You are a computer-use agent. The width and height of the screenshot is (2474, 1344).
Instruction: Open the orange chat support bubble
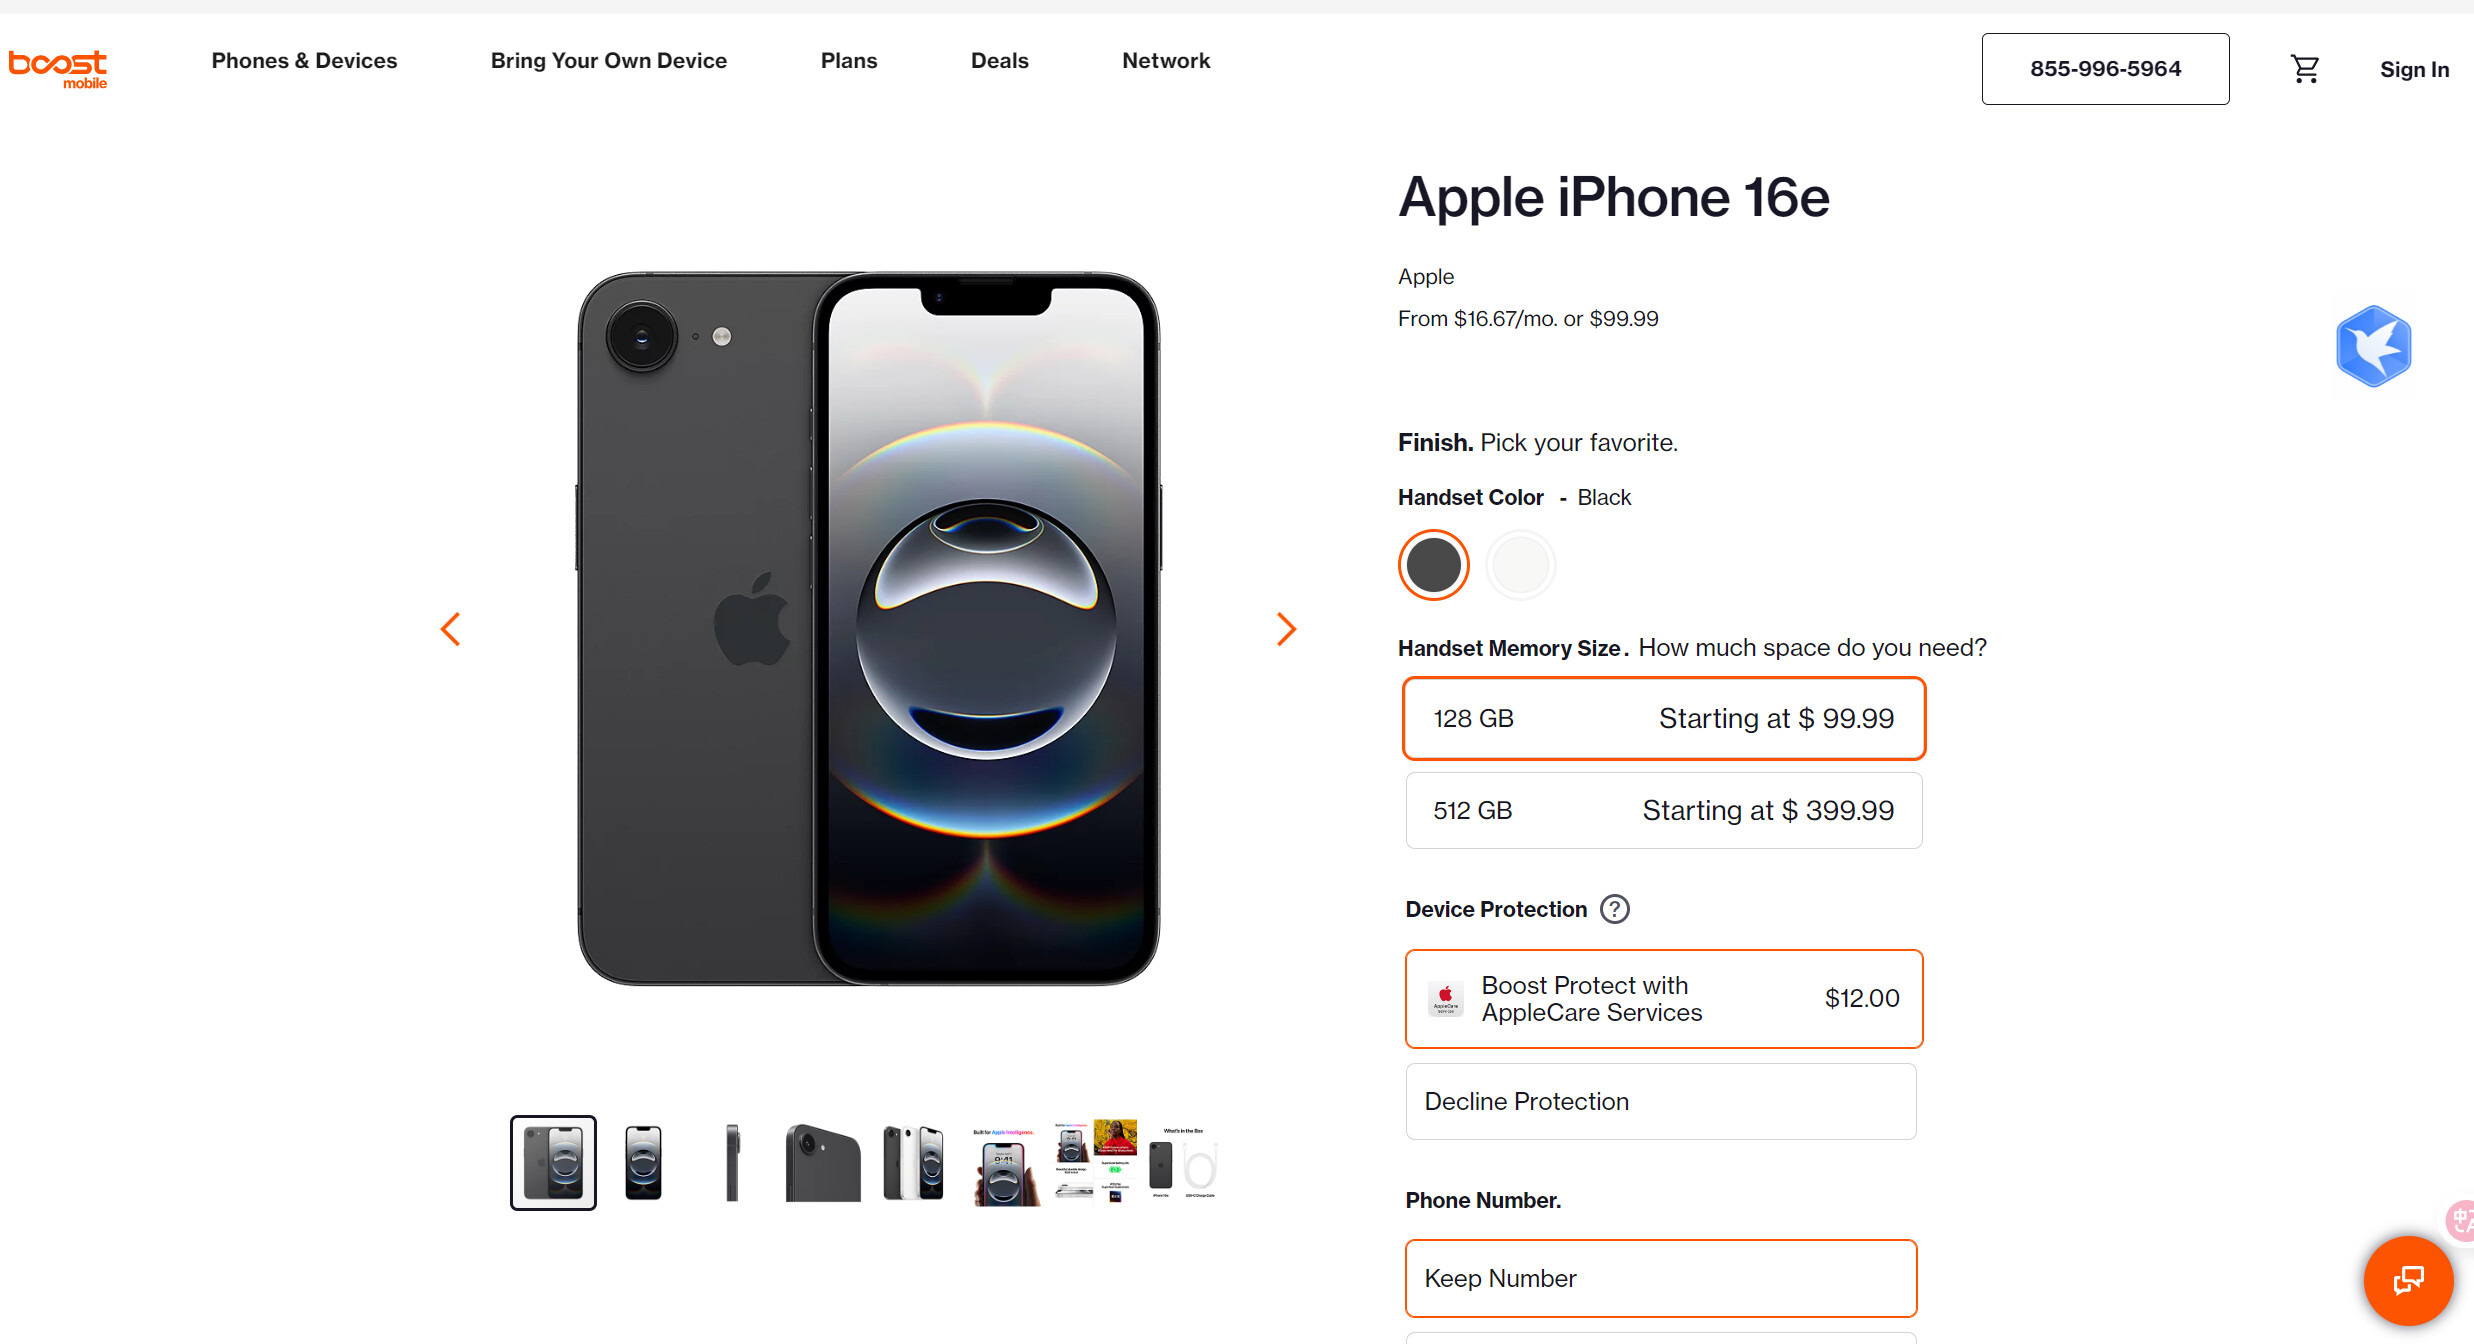coord(2408,1280)
